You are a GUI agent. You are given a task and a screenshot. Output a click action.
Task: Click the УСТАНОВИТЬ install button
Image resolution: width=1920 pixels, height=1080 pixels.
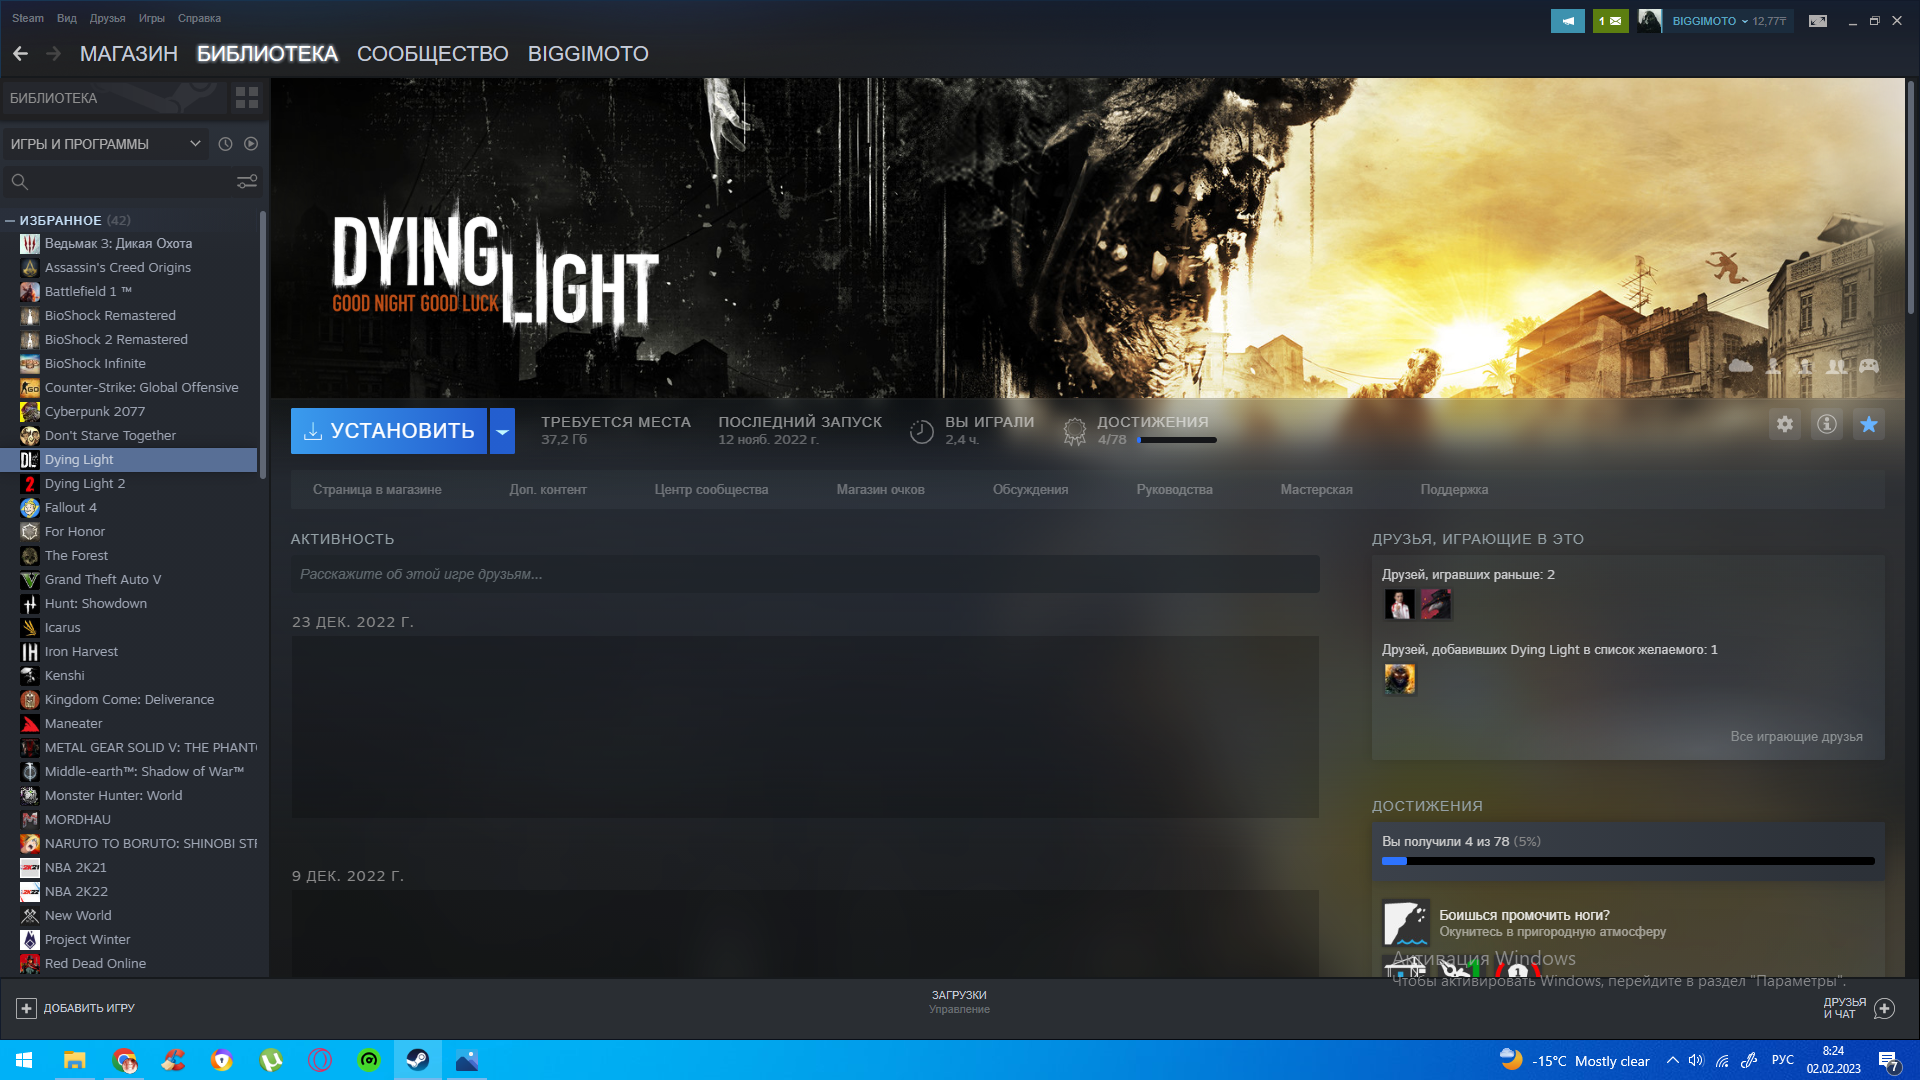point(389,431)
